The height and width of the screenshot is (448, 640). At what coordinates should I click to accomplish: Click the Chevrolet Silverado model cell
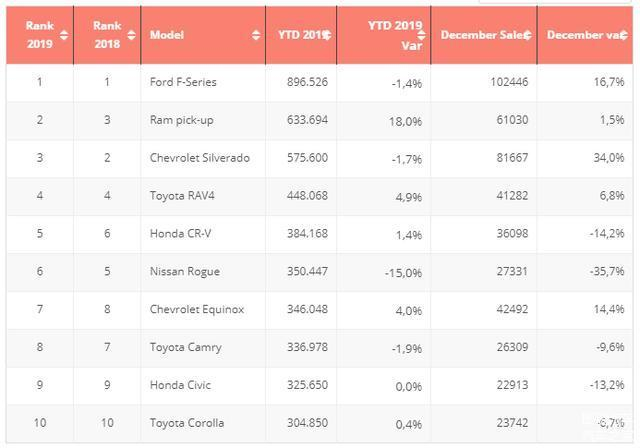[x=200, y=158]
